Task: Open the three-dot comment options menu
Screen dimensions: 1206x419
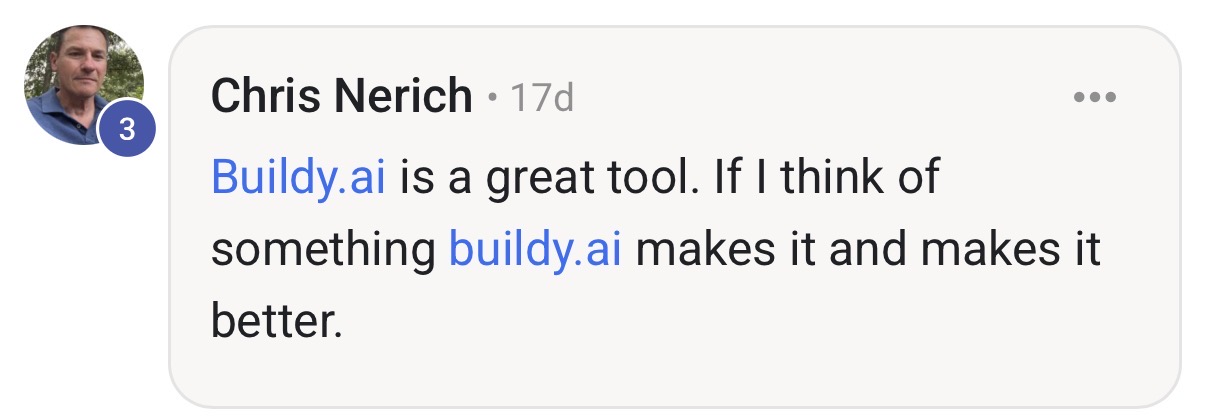Action: pyautogui.click(x=1094, y=98)
